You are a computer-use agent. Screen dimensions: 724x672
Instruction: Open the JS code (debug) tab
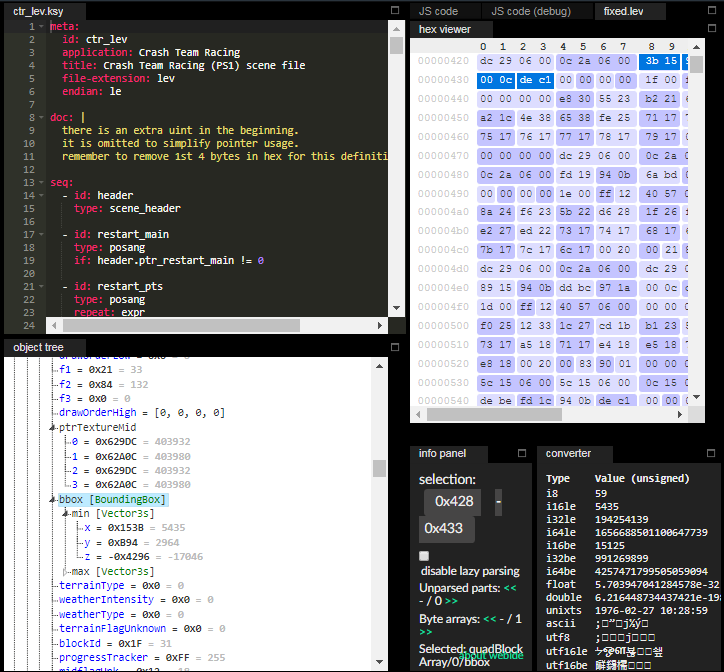click(531, 11)
